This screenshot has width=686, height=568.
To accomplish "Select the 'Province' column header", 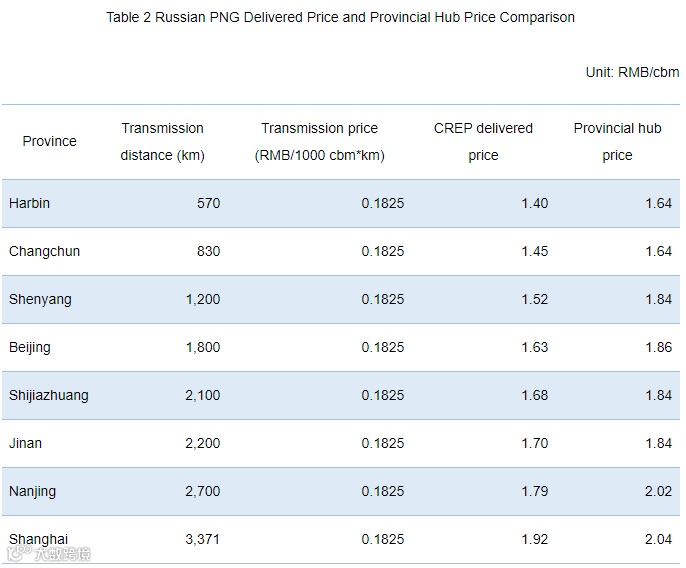I will tap(50, 141).
